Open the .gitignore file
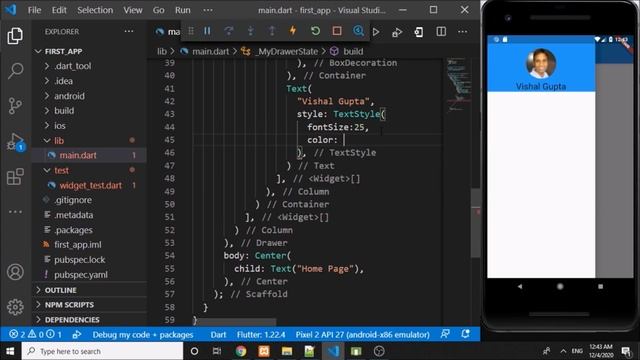Image resolution: width=640 pixels, height=360 pixels. pyautogui.click(x=89, y=200)
